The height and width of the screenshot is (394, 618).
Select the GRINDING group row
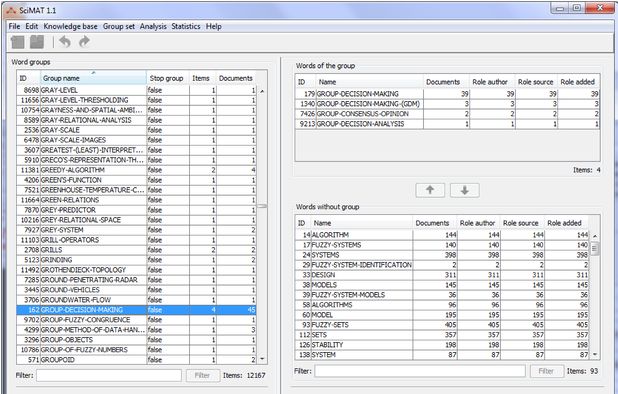[x=136, y=260]
